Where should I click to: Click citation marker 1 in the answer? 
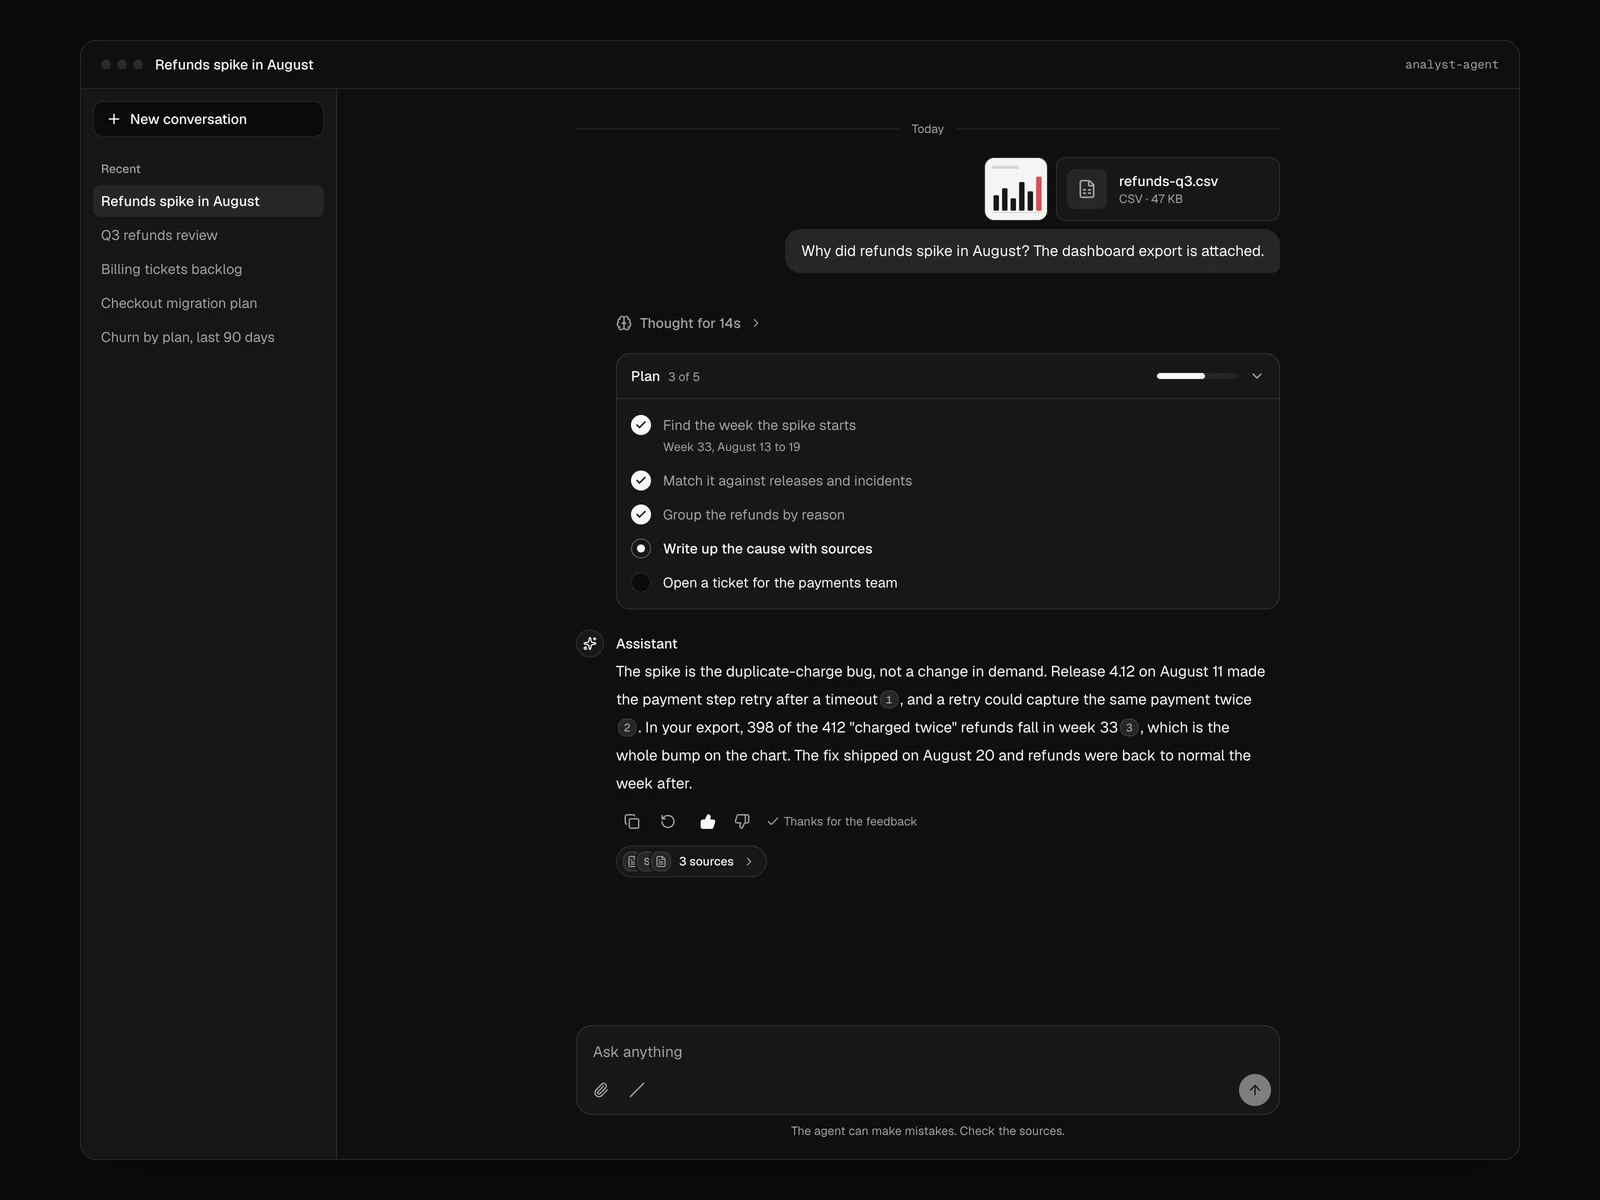click(889, 700)
